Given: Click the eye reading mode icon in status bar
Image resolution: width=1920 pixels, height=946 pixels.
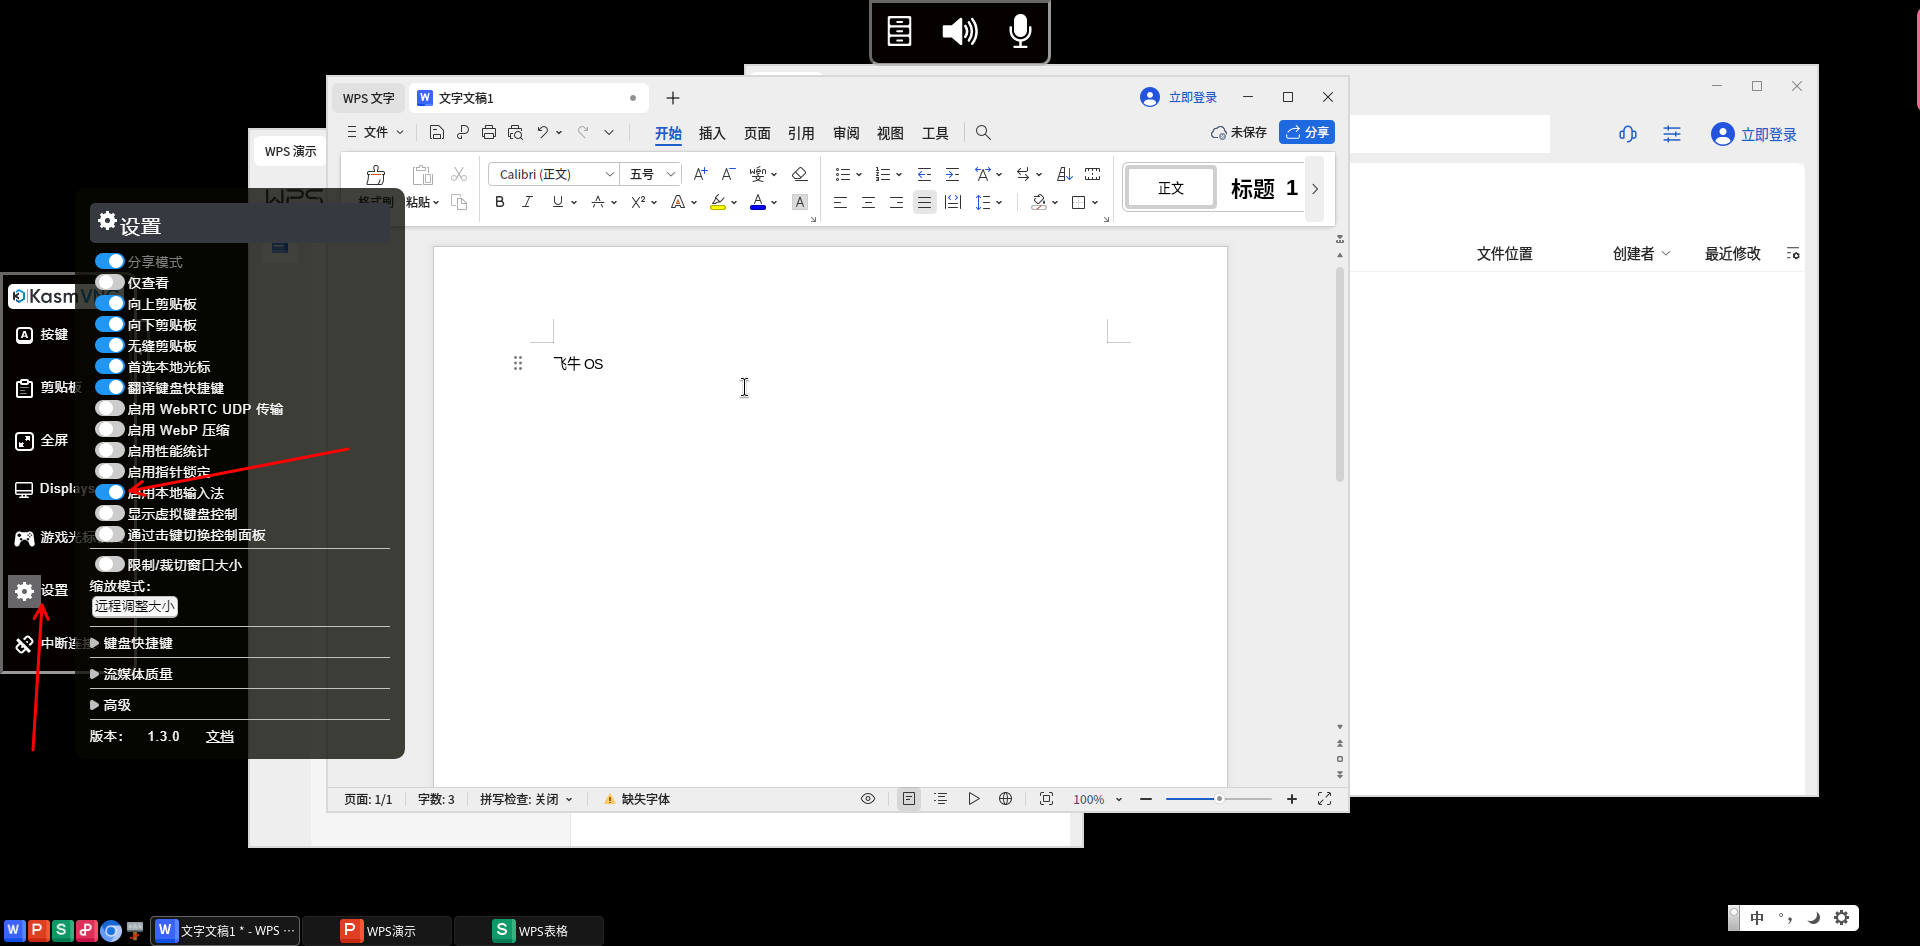Looking at the screenshot, I should (868, 799).
